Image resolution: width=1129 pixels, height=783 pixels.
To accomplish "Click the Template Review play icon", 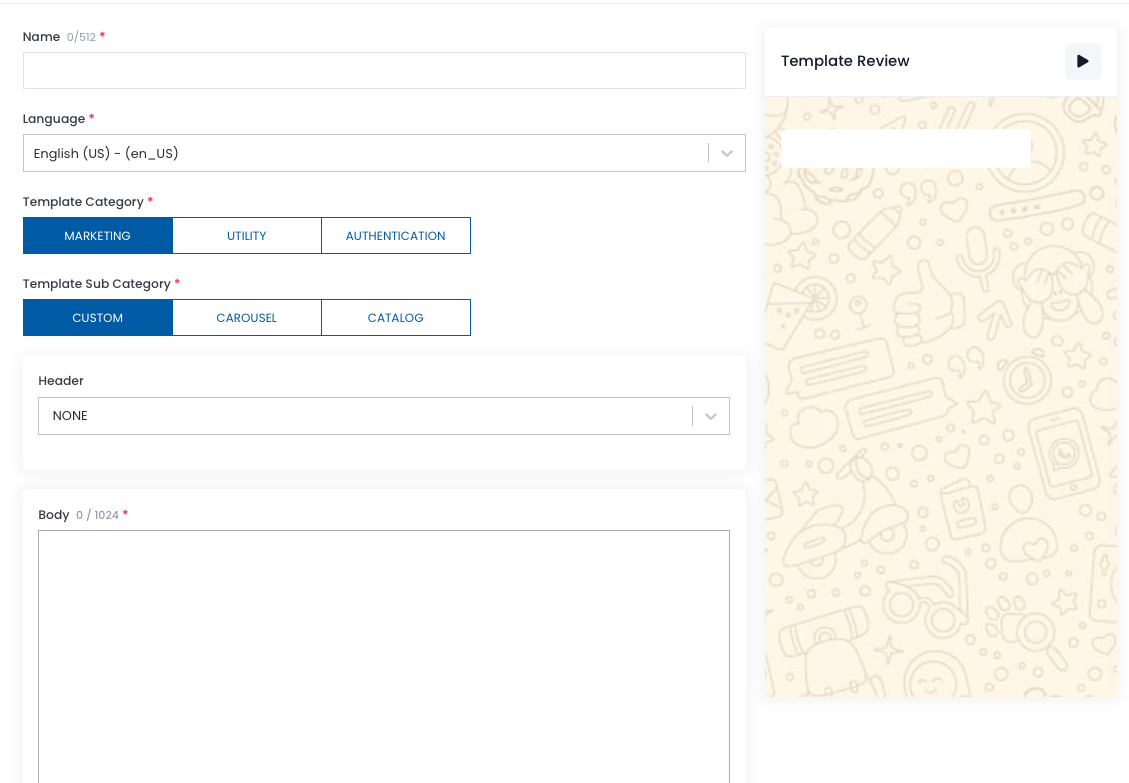I will (1082, 61).
